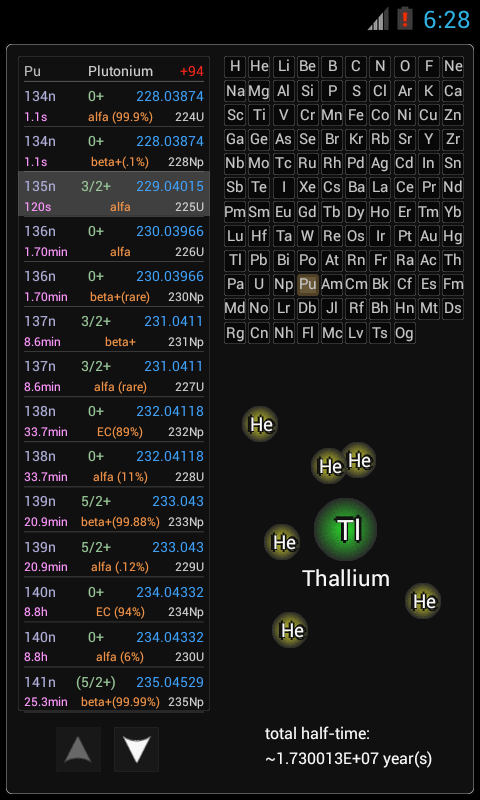480x800 pixels.
Task: Tap the green Tl Thallium atom
Action: 345,529
